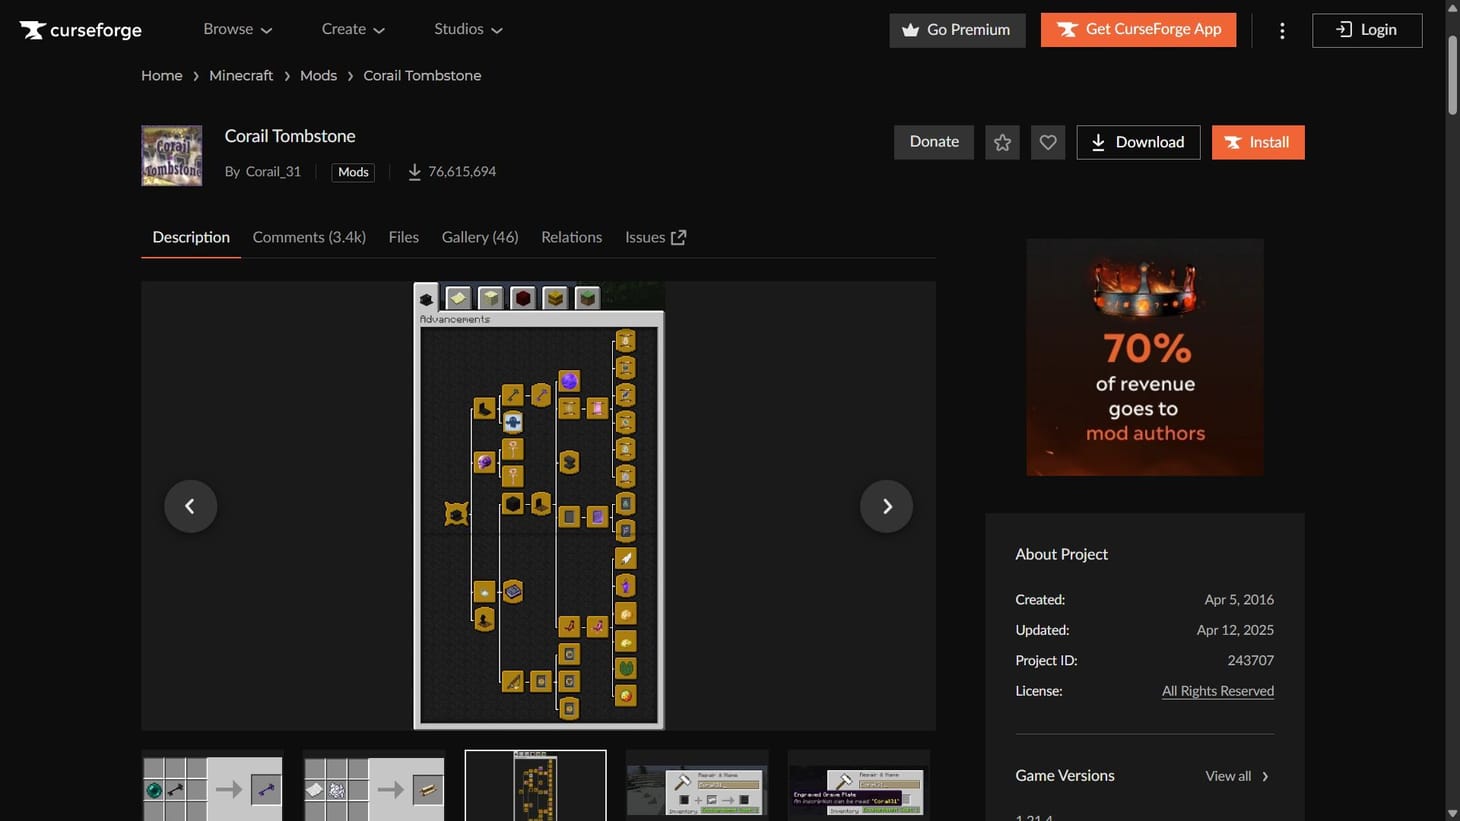
Task: Go to the next gallery image
Action: pos(886,506)
